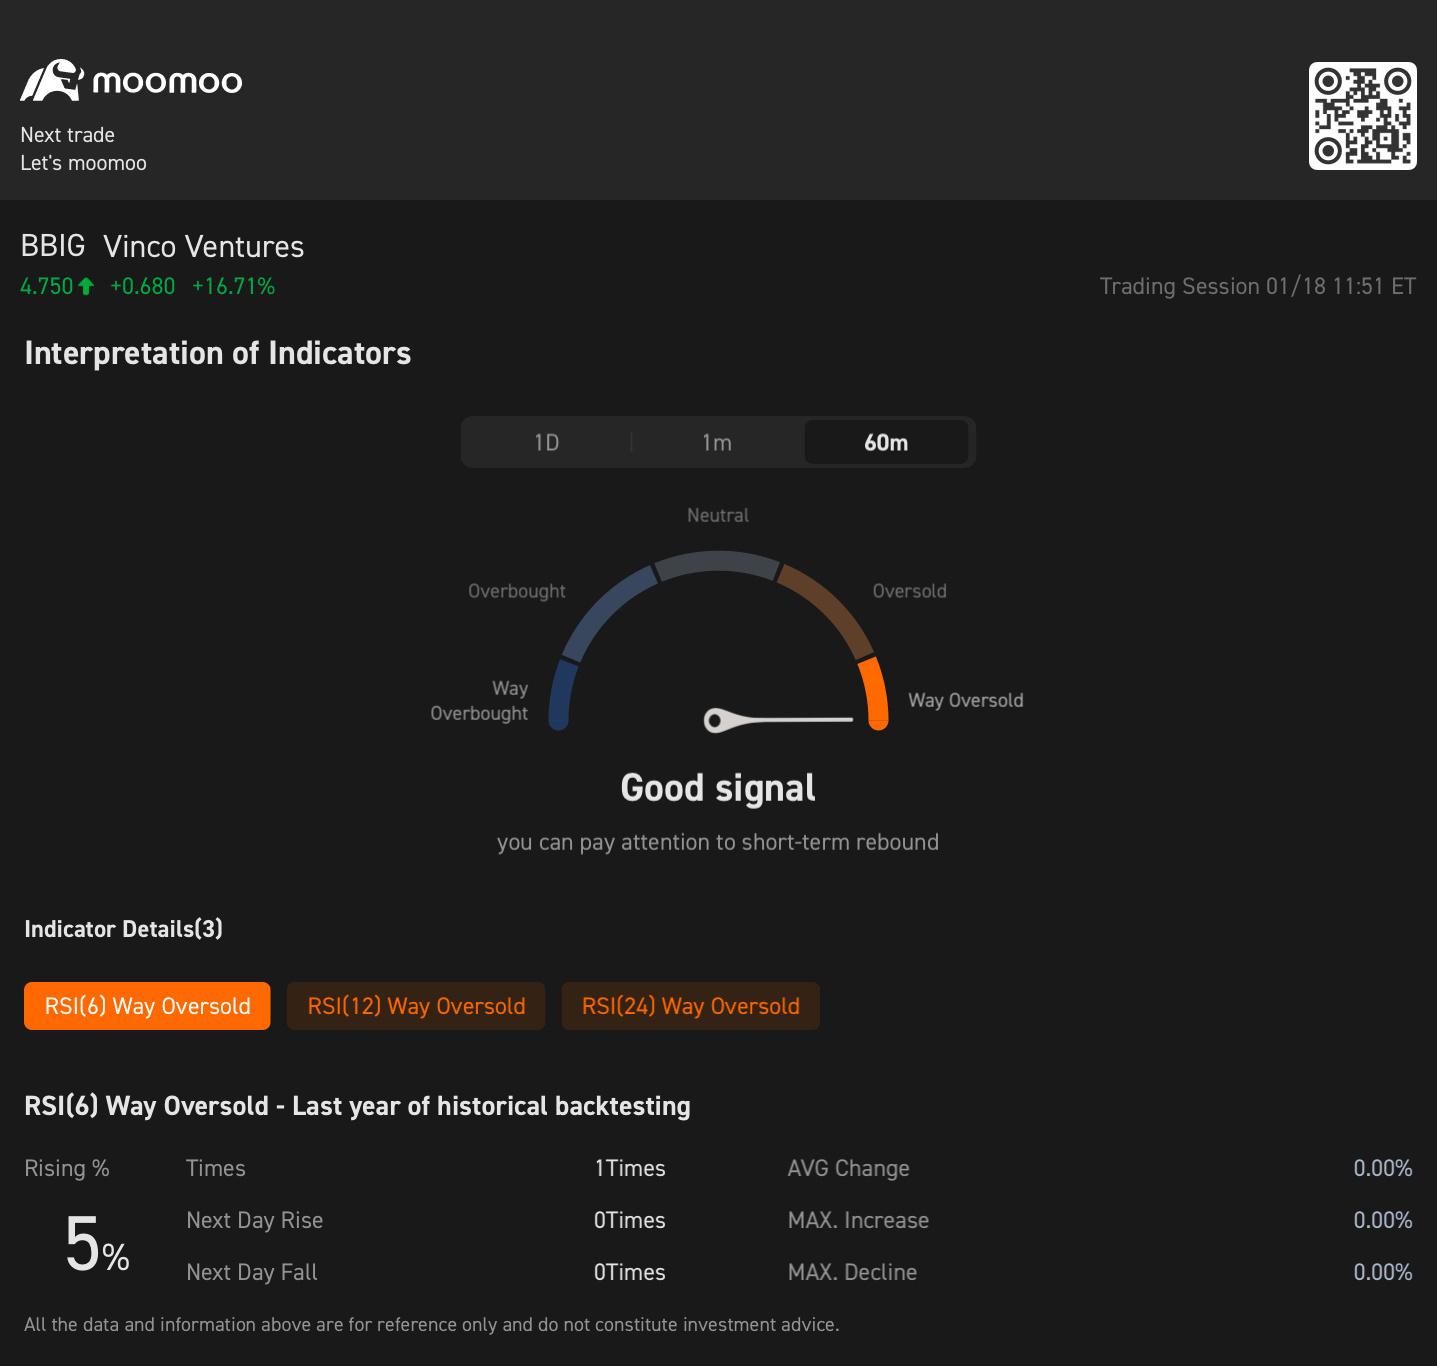Click the +16.71% percent change
The image size is (1437, 1366).
pyautogui.click(x=234, y=287)
